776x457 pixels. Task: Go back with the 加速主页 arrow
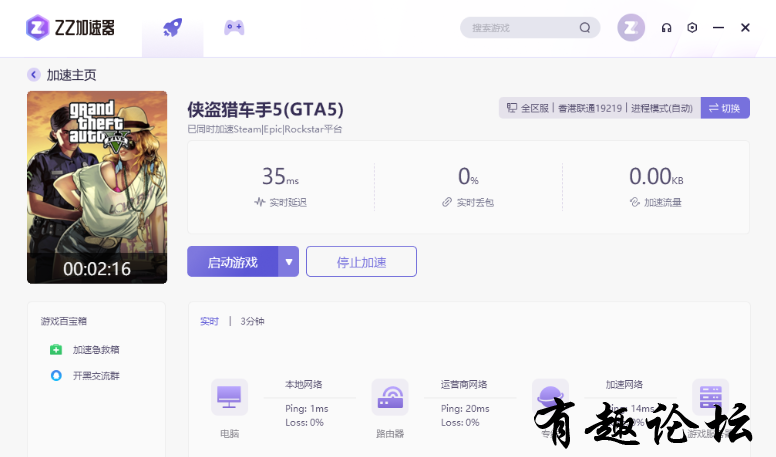click(34, 75)
